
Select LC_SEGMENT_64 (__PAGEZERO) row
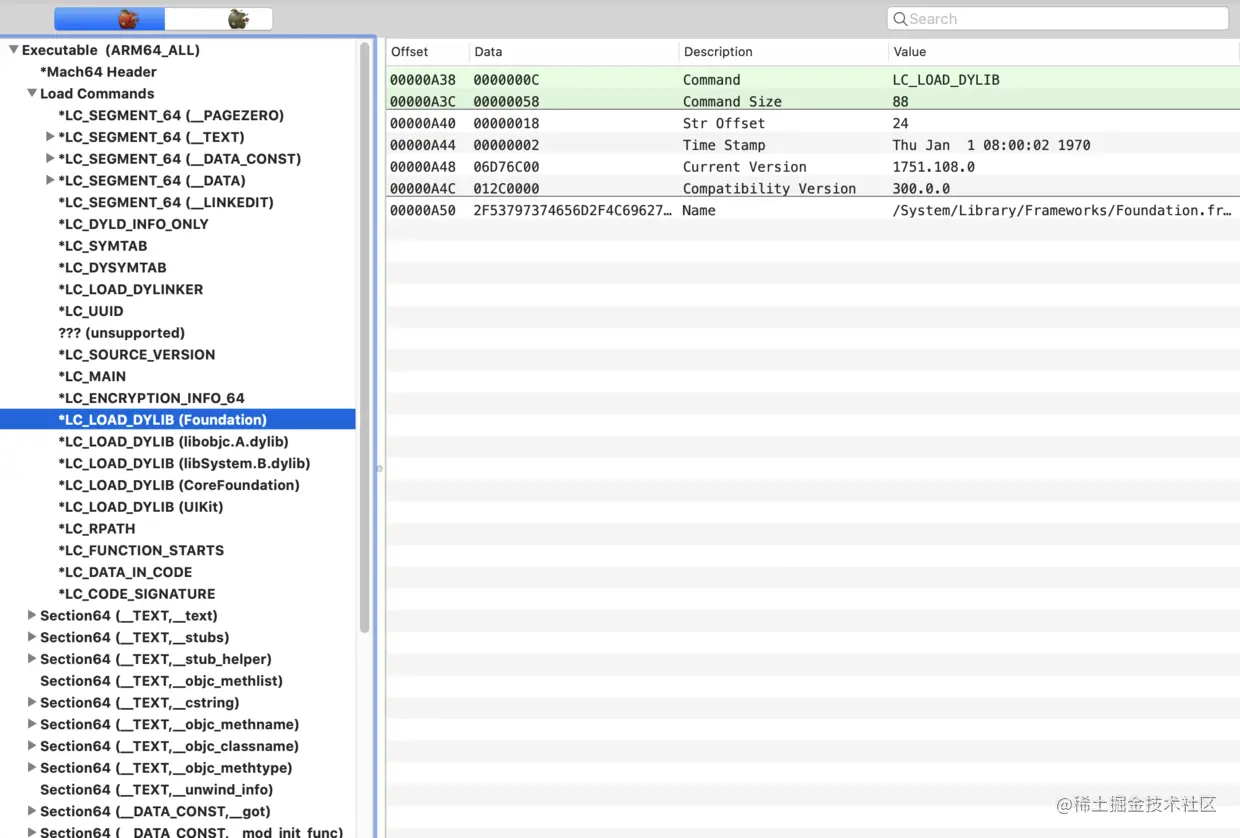[x=171, y=116]
